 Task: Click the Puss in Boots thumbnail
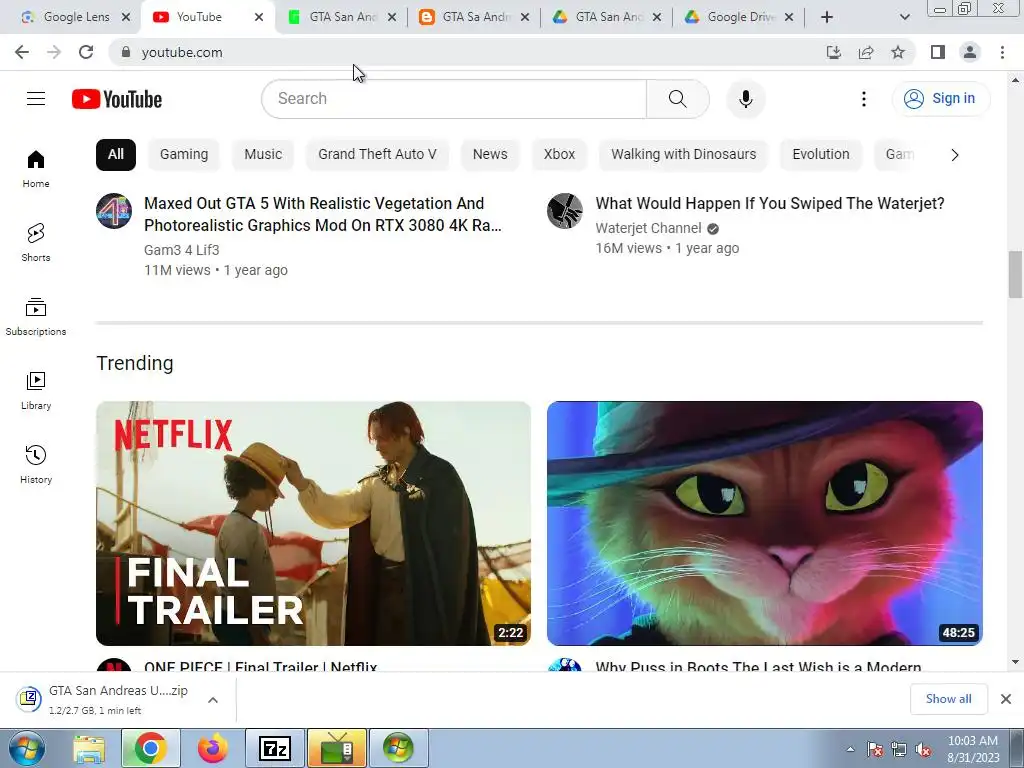[x=765, y=523]
